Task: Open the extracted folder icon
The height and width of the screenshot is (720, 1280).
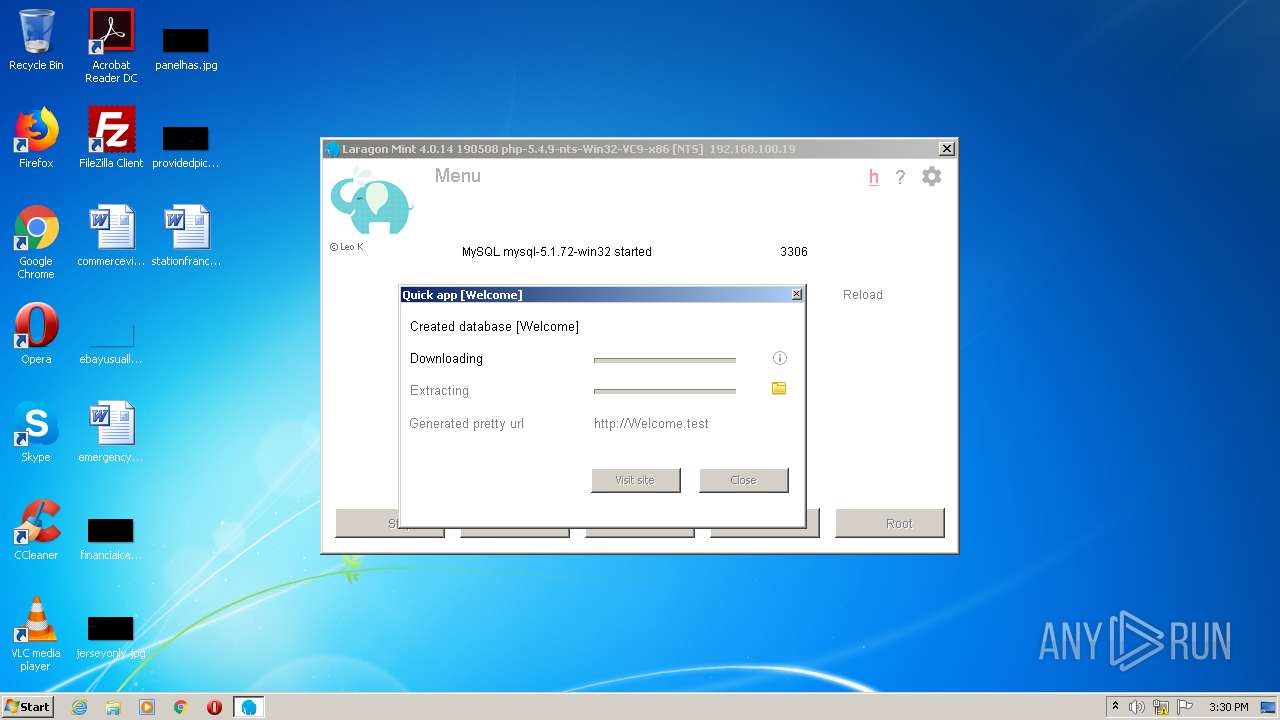Action: 779,388
